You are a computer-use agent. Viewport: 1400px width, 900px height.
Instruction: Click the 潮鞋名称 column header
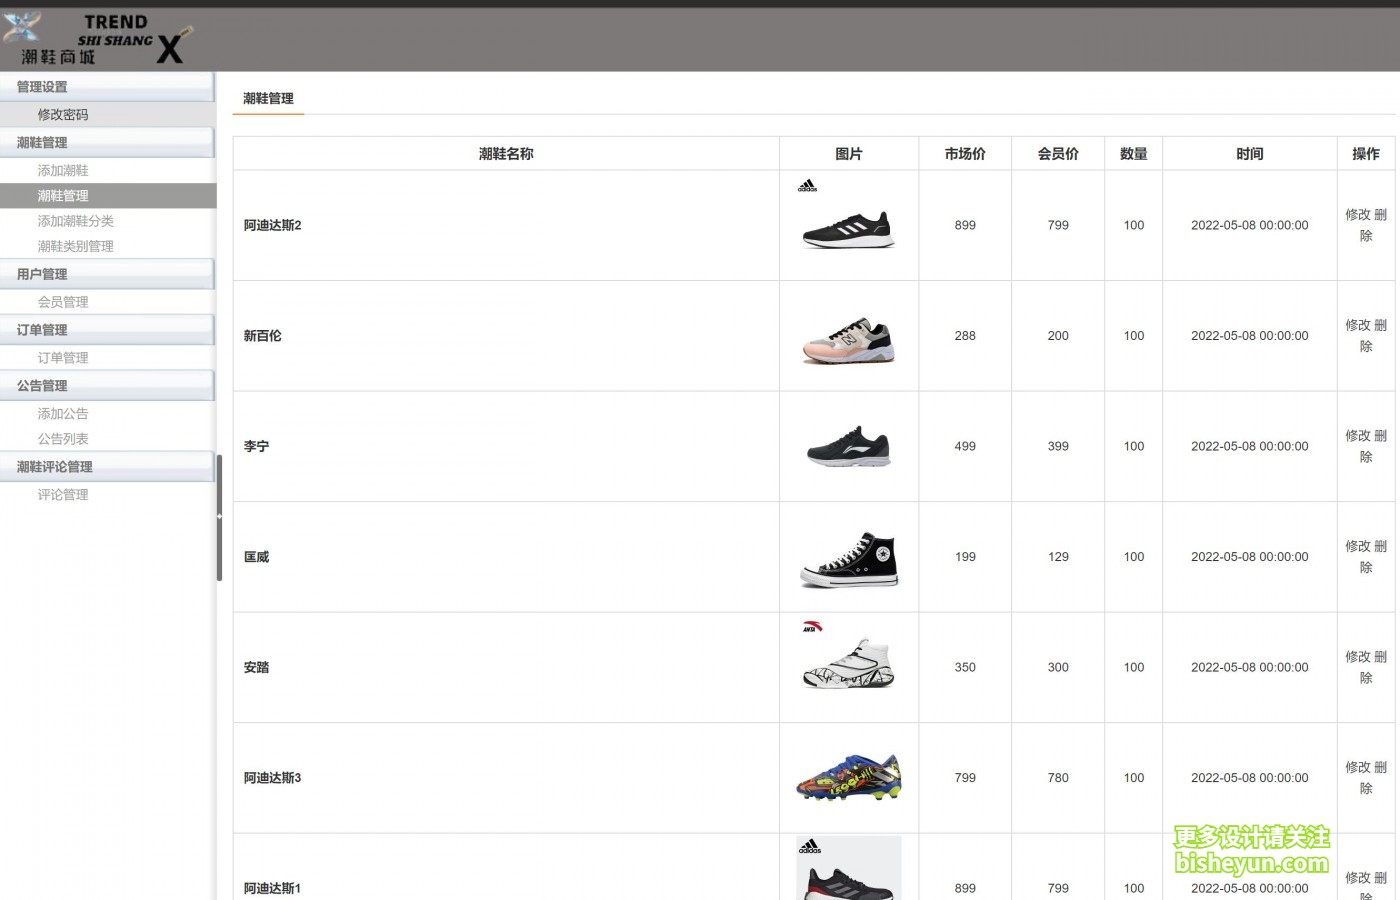506,154
